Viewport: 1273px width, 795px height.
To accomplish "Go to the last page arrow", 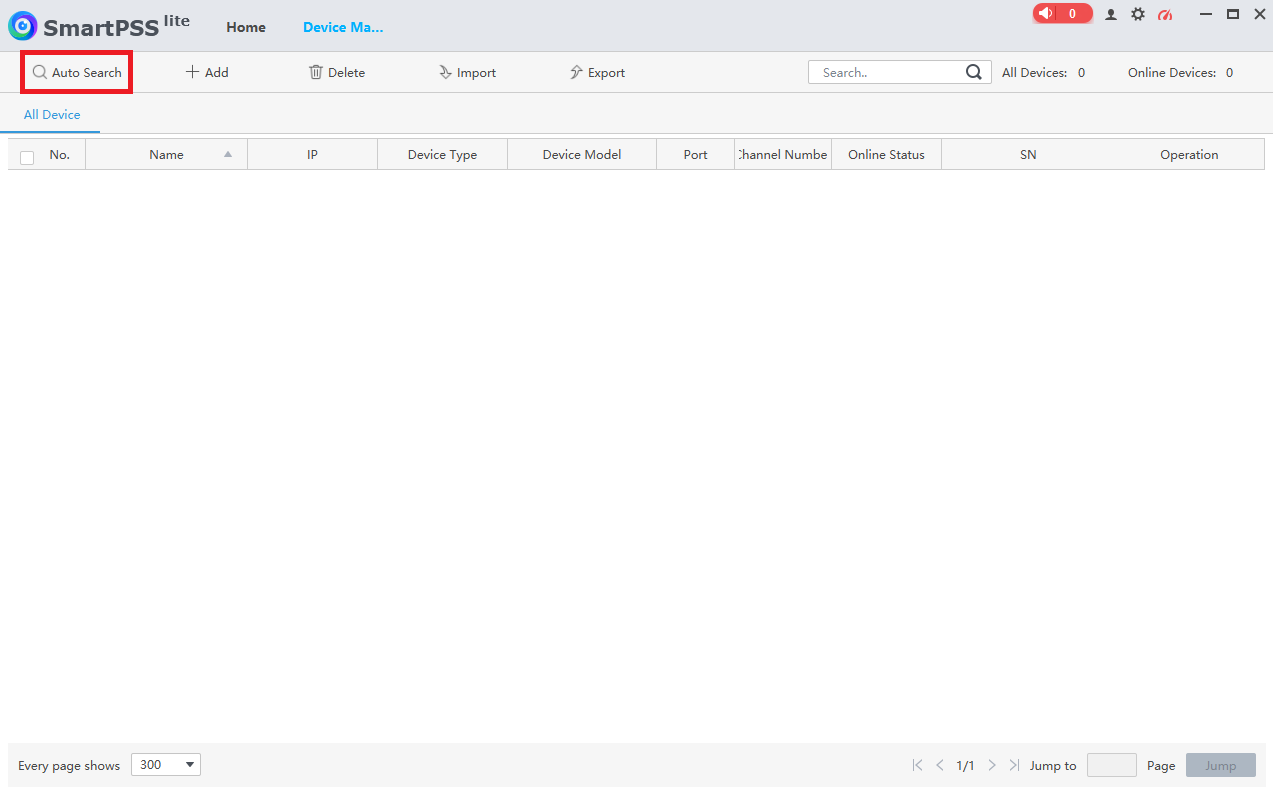I will coord(1014,765).
